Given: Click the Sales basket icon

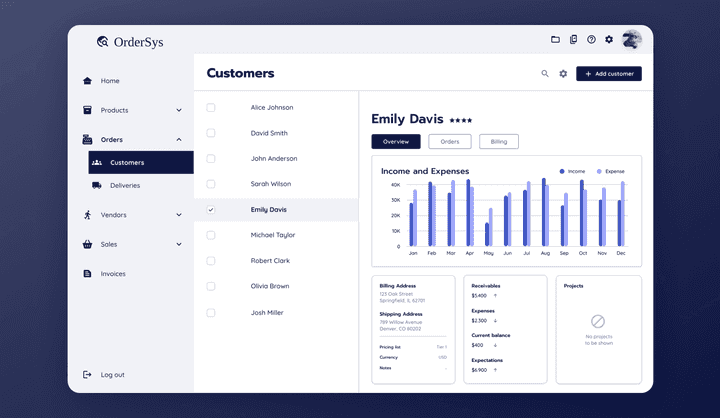Looking at the screenshot, I should [x=87, y=244].
